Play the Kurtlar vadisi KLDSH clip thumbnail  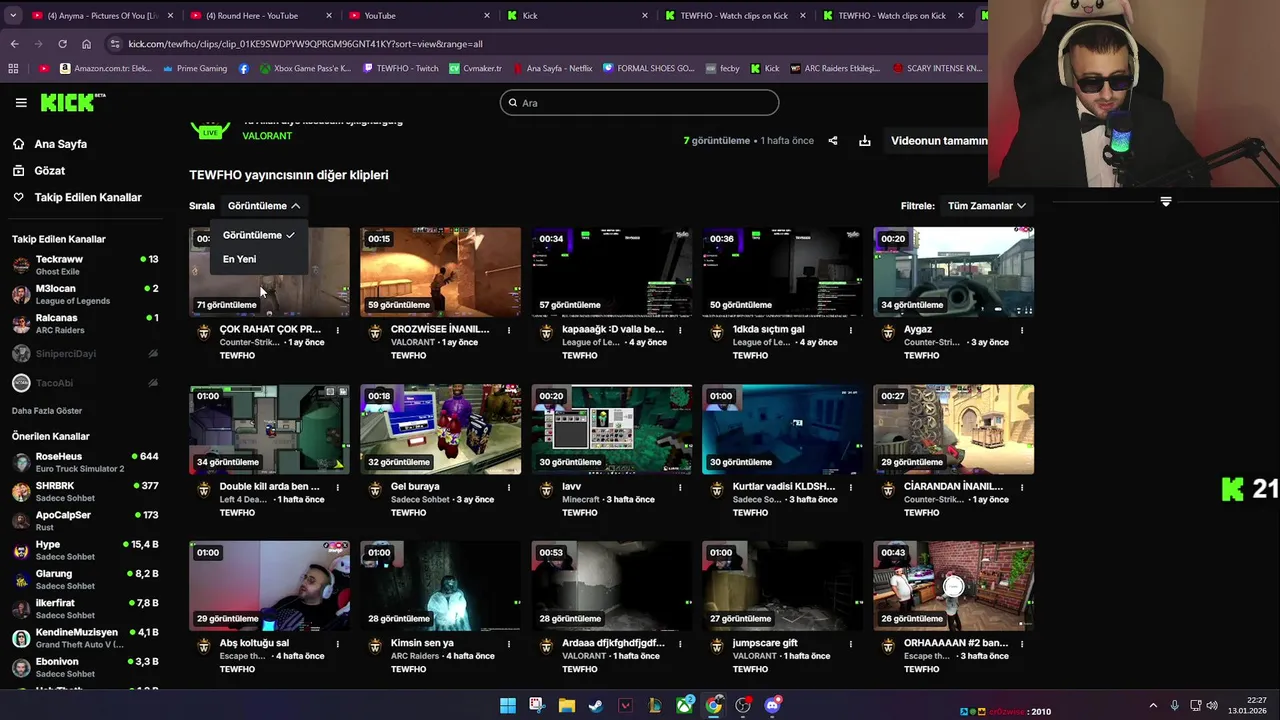(782, 429)
